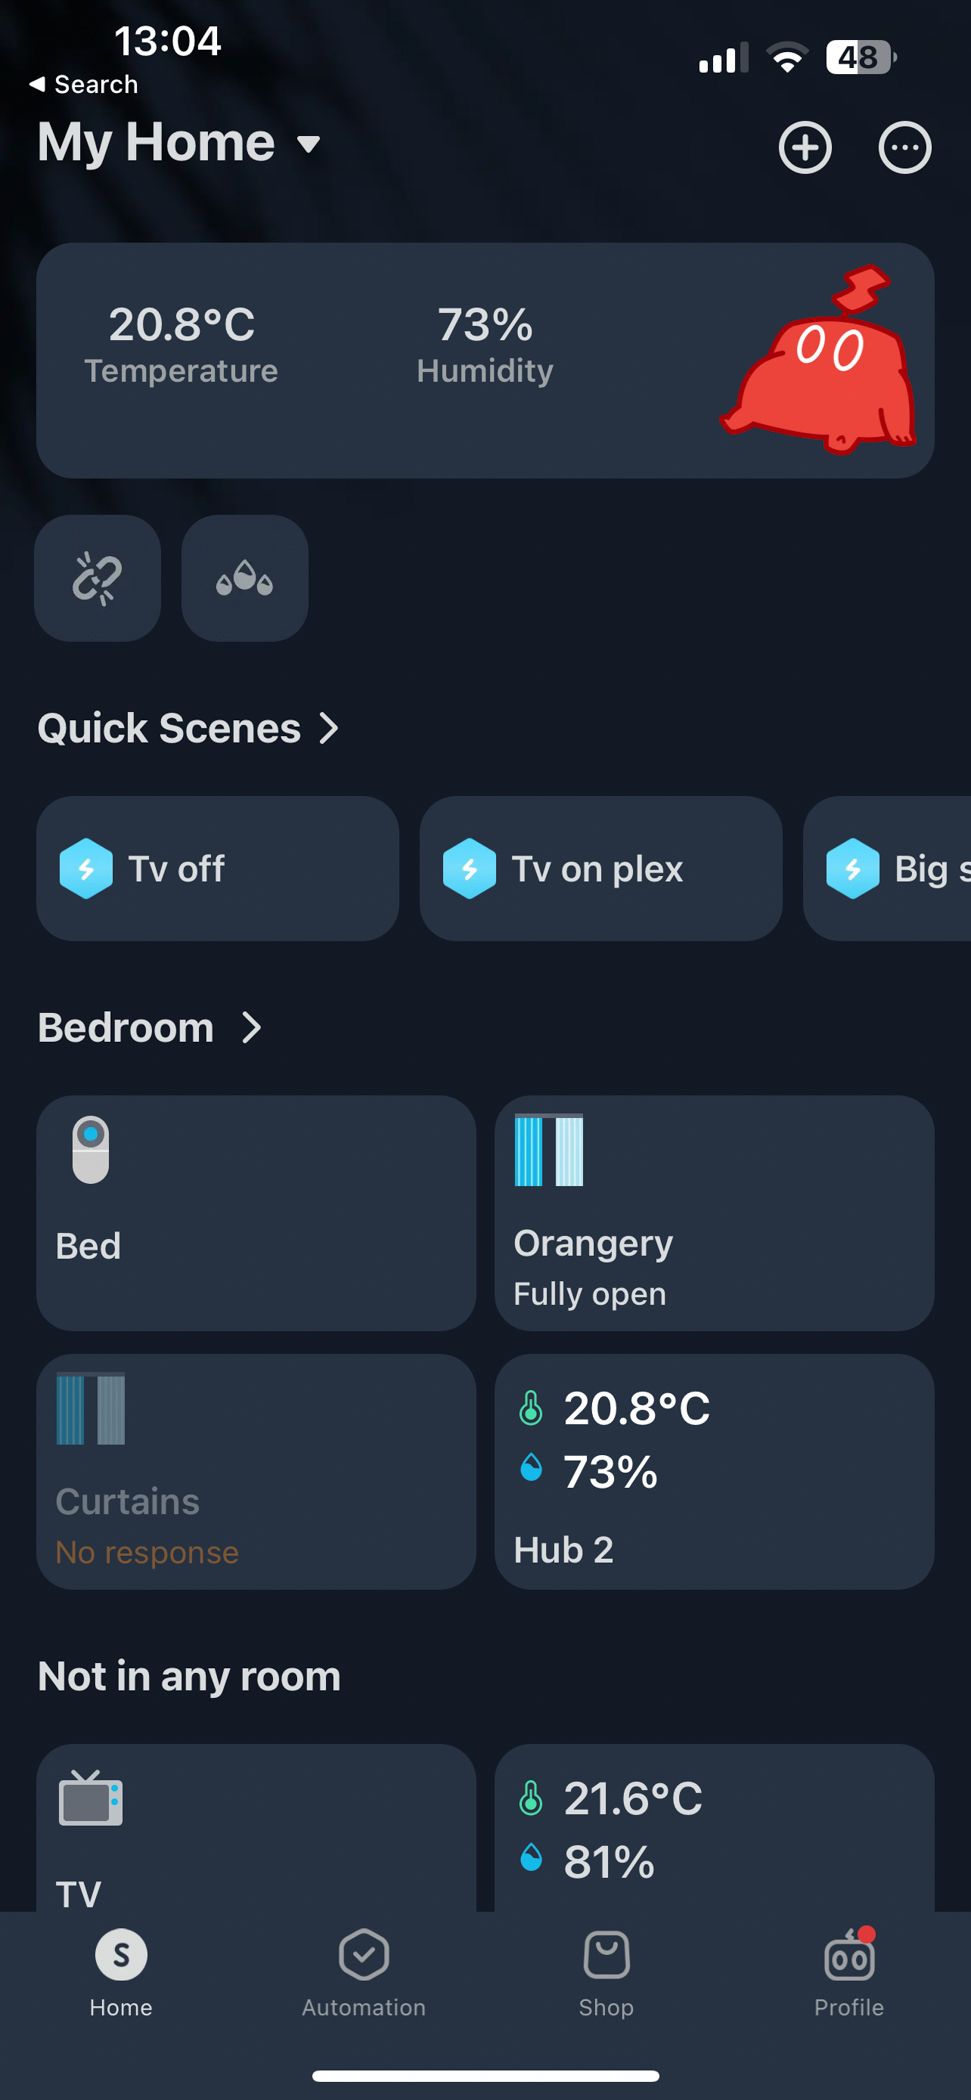
Task: Tap the unresponsive Curtains device card
Action: (256, 1472)
